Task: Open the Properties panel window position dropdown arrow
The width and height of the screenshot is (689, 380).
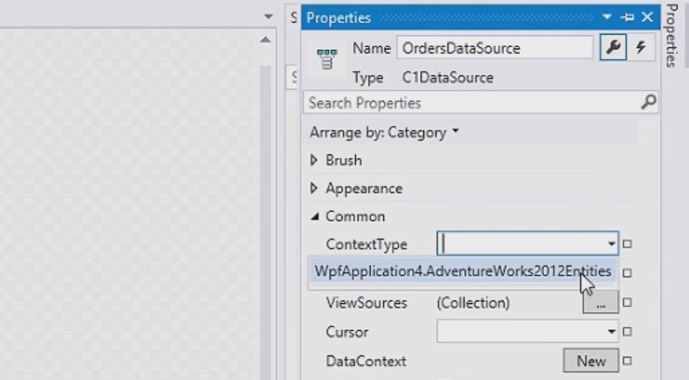Action: [607, 17]
